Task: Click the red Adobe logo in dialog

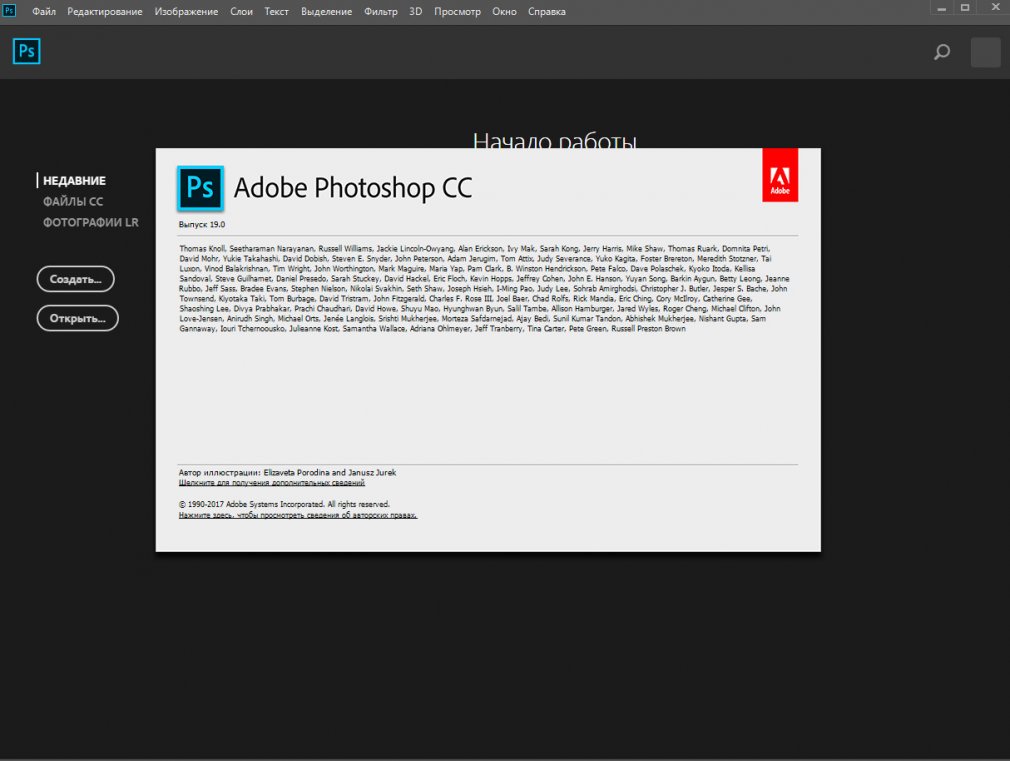Action: pos(780,175)
